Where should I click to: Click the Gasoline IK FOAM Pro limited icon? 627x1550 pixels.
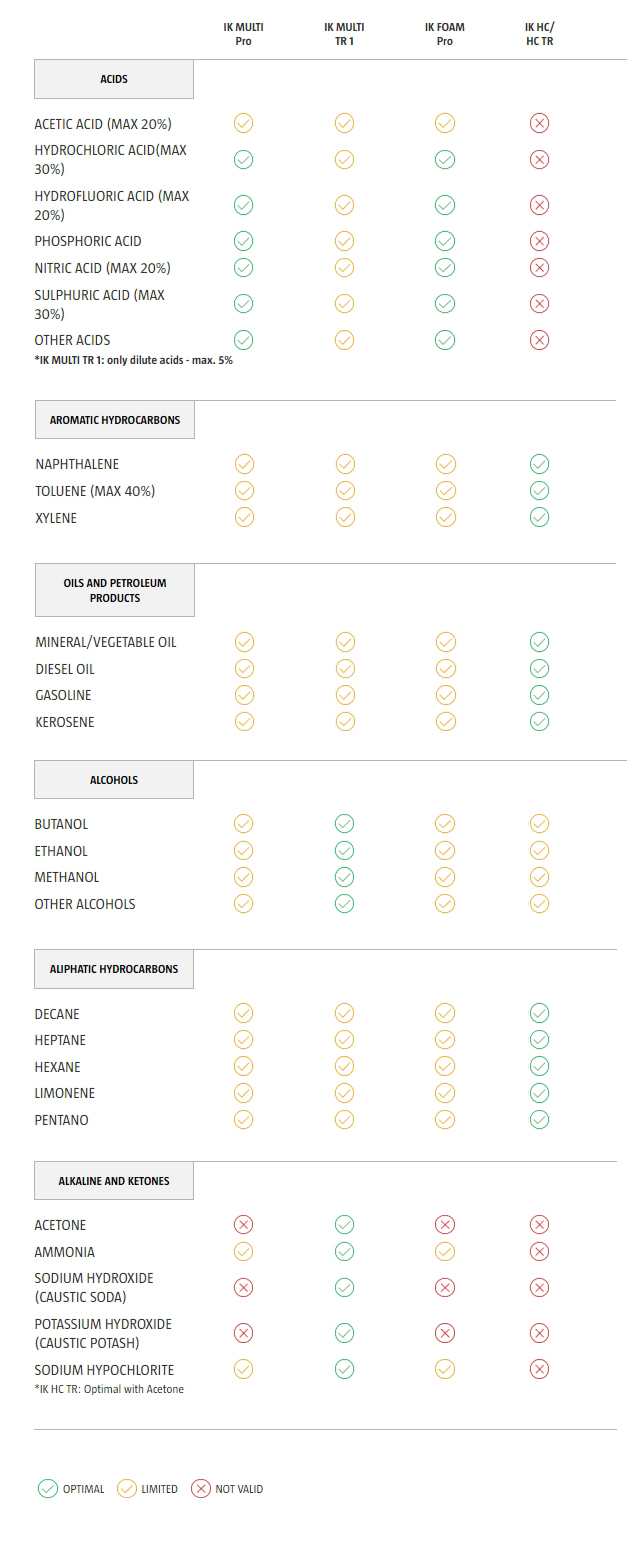coord(445,695)
